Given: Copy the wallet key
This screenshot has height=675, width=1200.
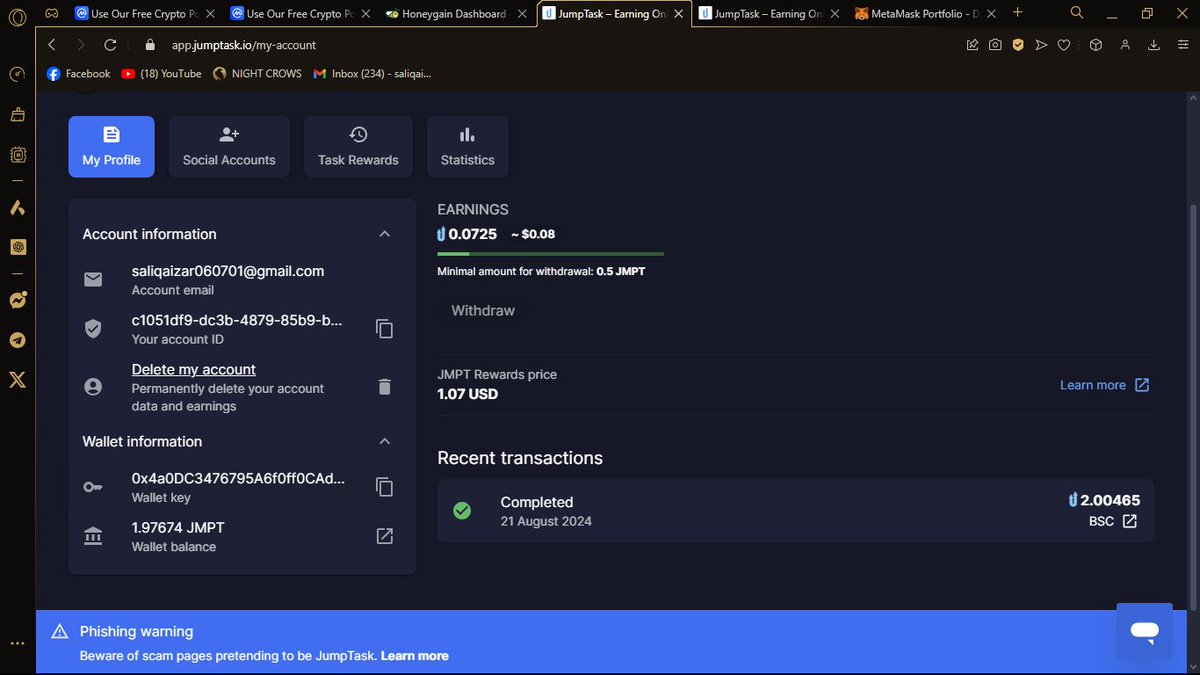Looking at the screenshot, I should click(384, 487).
